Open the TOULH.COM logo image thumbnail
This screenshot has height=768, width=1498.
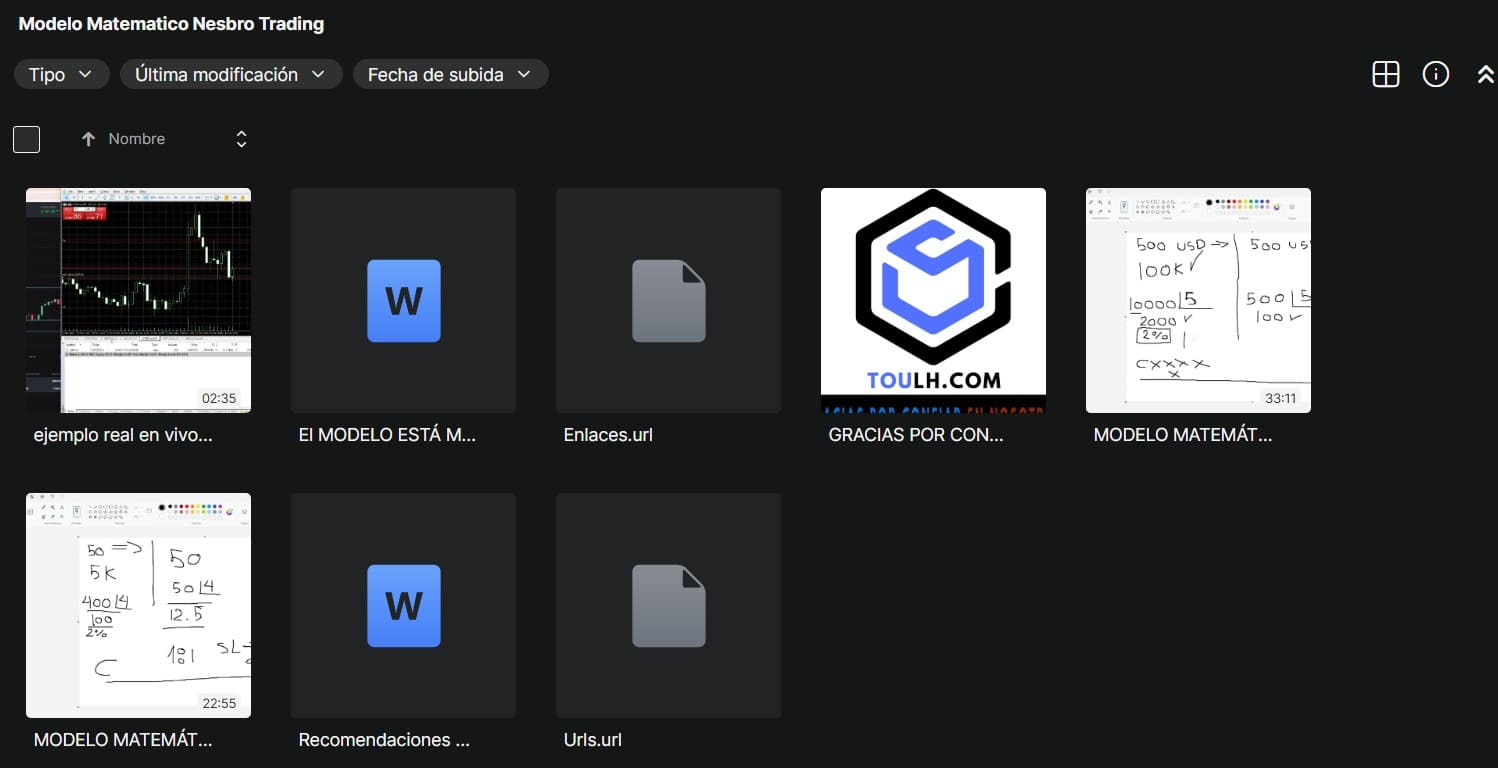coord(933,300)
